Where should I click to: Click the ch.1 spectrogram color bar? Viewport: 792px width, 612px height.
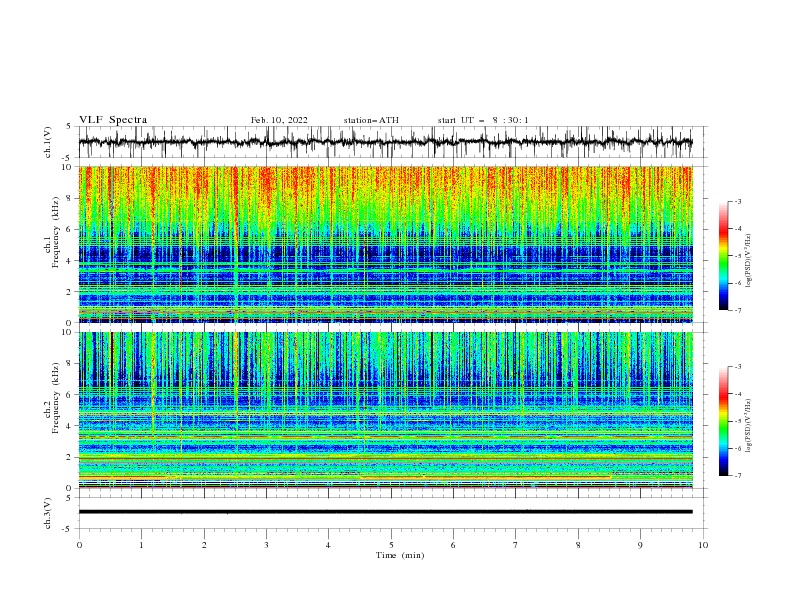point(723,256)
